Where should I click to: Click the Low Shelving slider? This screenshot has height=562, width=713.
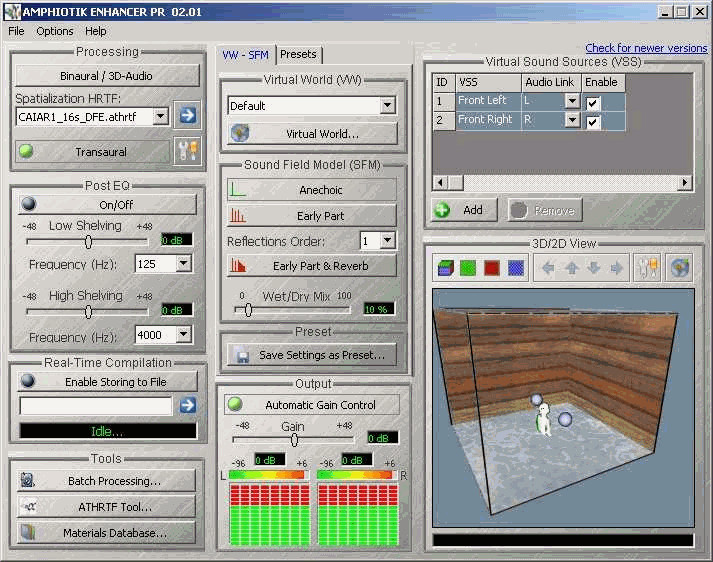(87, 241)
